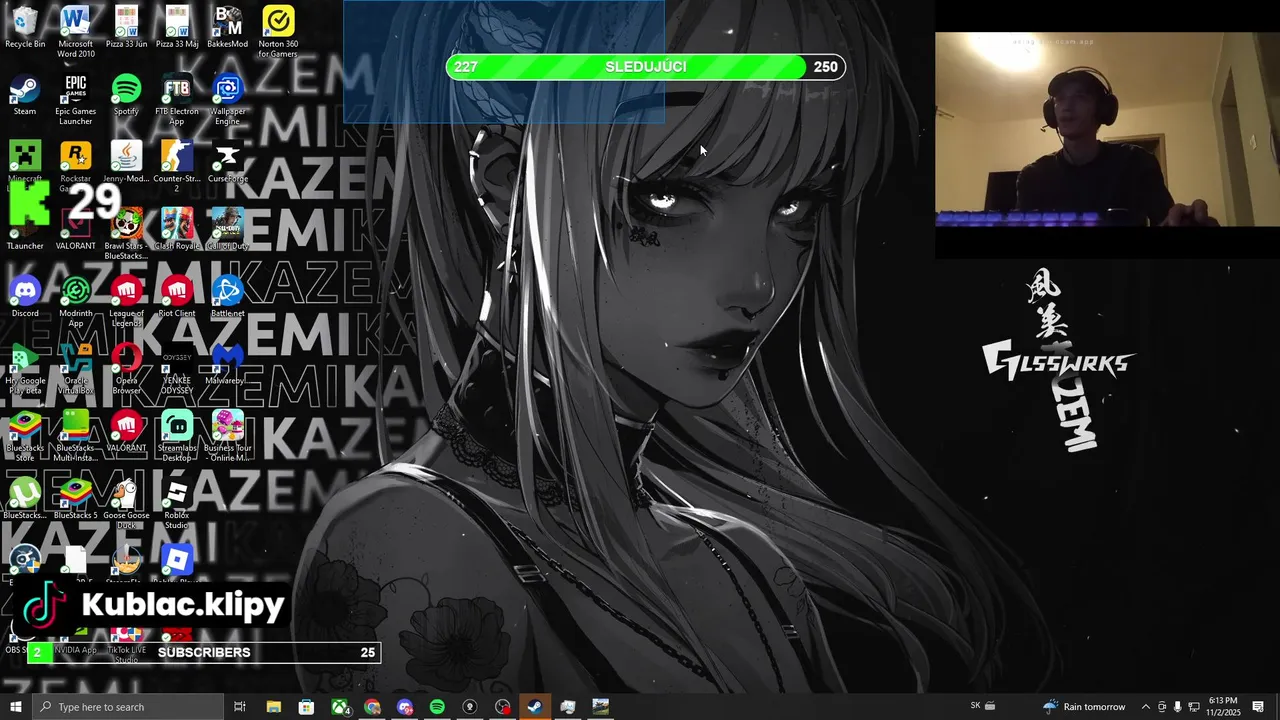Open League of Legends shortcut
The width and height of the screenshot is (1280, 720).
[x=126, y=301]
